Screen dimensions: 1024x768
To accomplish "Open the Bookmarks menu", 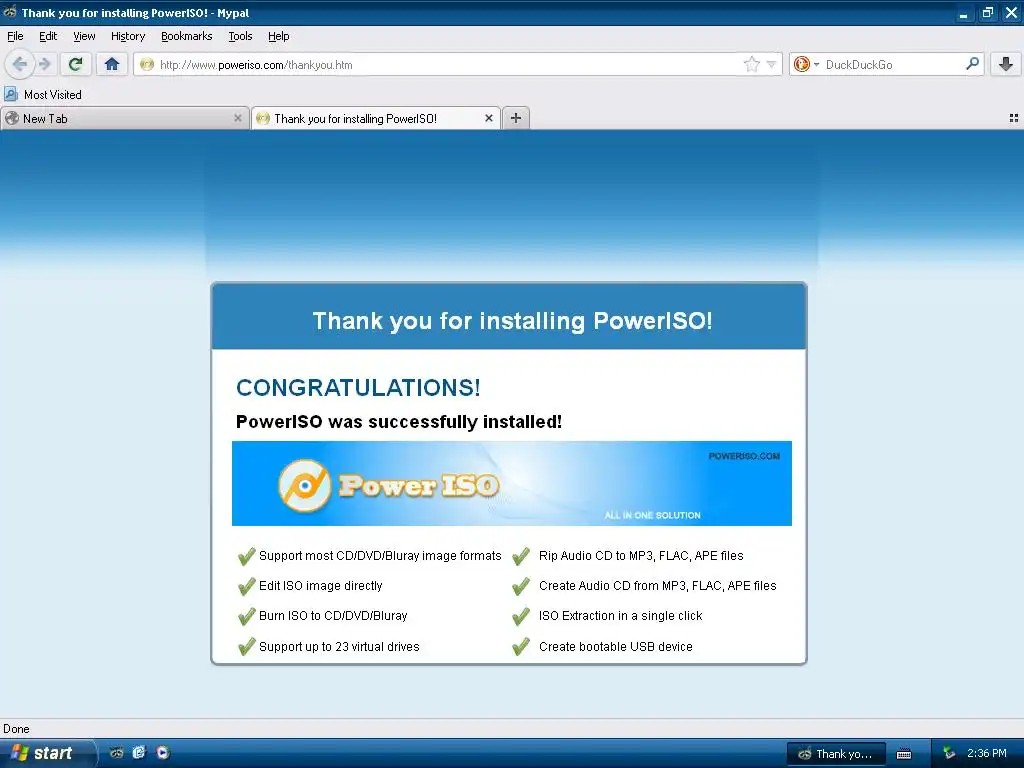I will [x=187, y=36].
